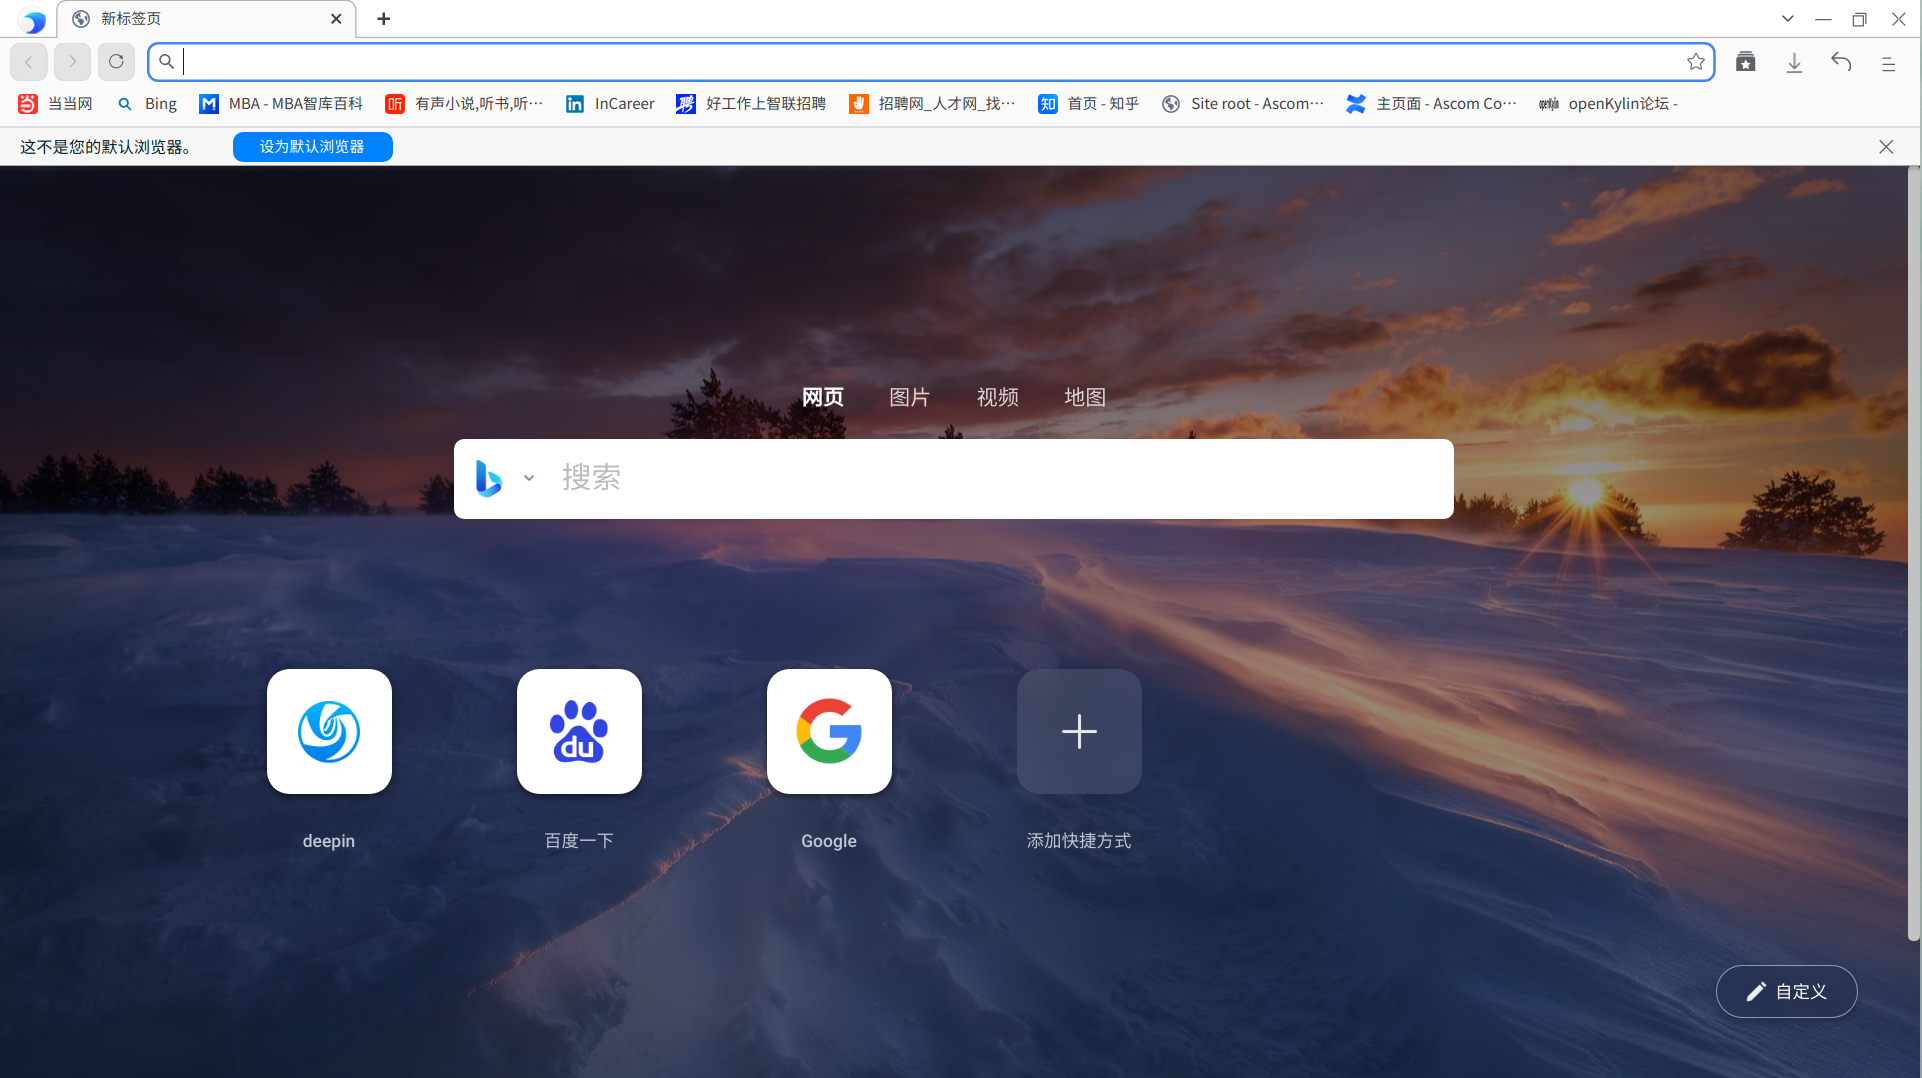Viewport: 1922px width, 1078px height.
Task: Dismiss the default browser notification bar
Action: pos(1885,146)
